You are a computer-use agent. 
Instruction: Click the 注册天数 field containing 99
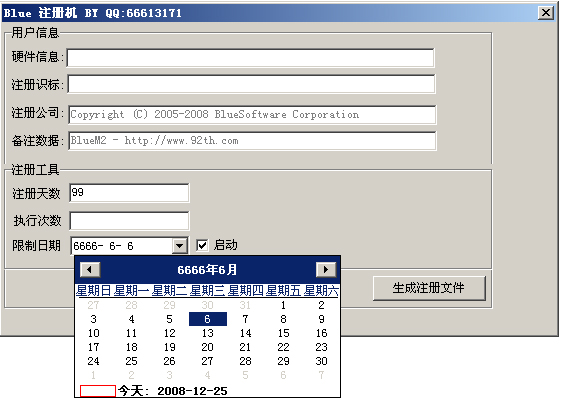click(x=129, y=193)
